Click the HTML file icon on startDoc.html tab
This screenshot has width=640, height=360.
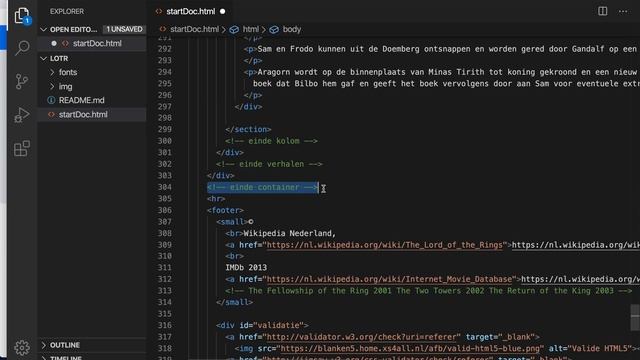(159, 11)
